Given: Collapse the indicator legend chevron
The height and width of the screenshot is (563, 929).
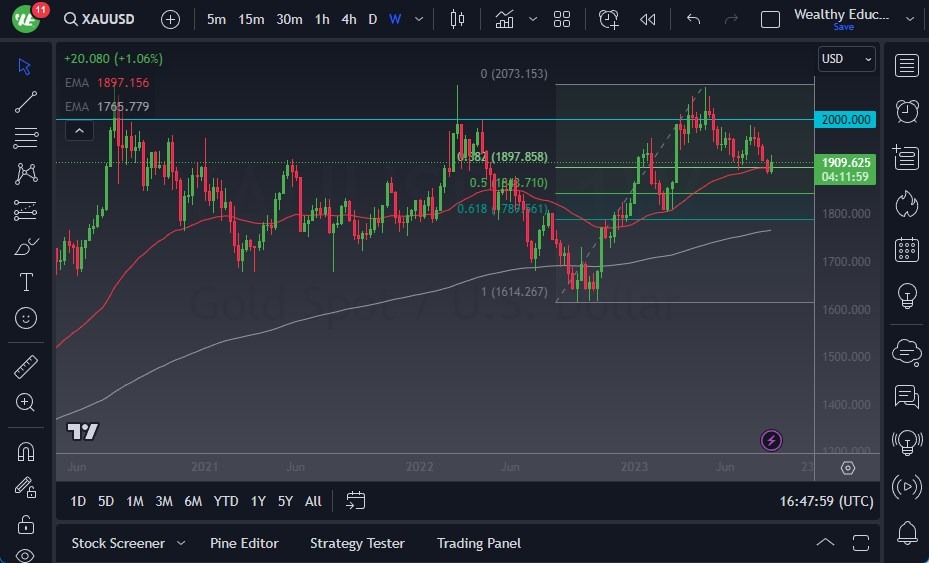Looking at the screenshot, I should pos(79,130).
